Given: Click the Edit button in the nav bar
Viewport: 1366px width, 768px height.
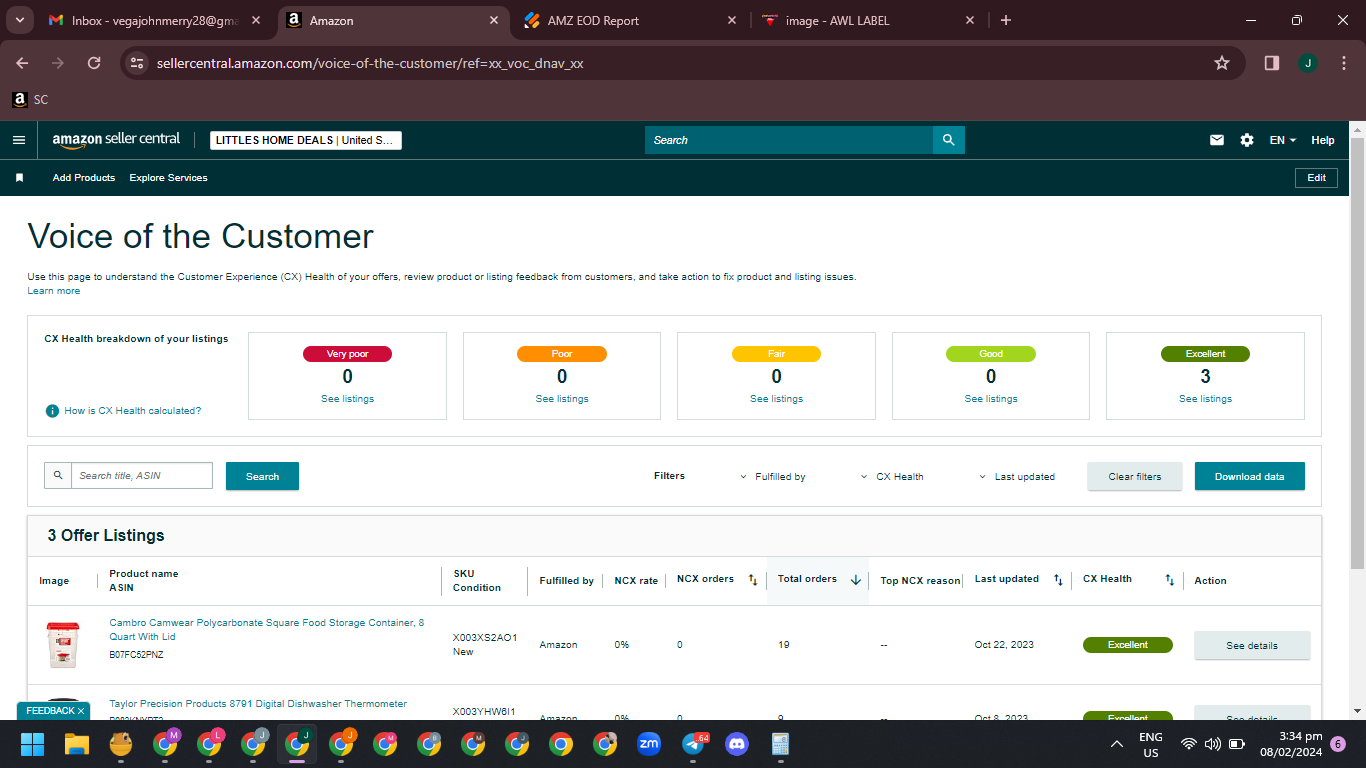Looking at the screenshot, I should [1316, 178].
